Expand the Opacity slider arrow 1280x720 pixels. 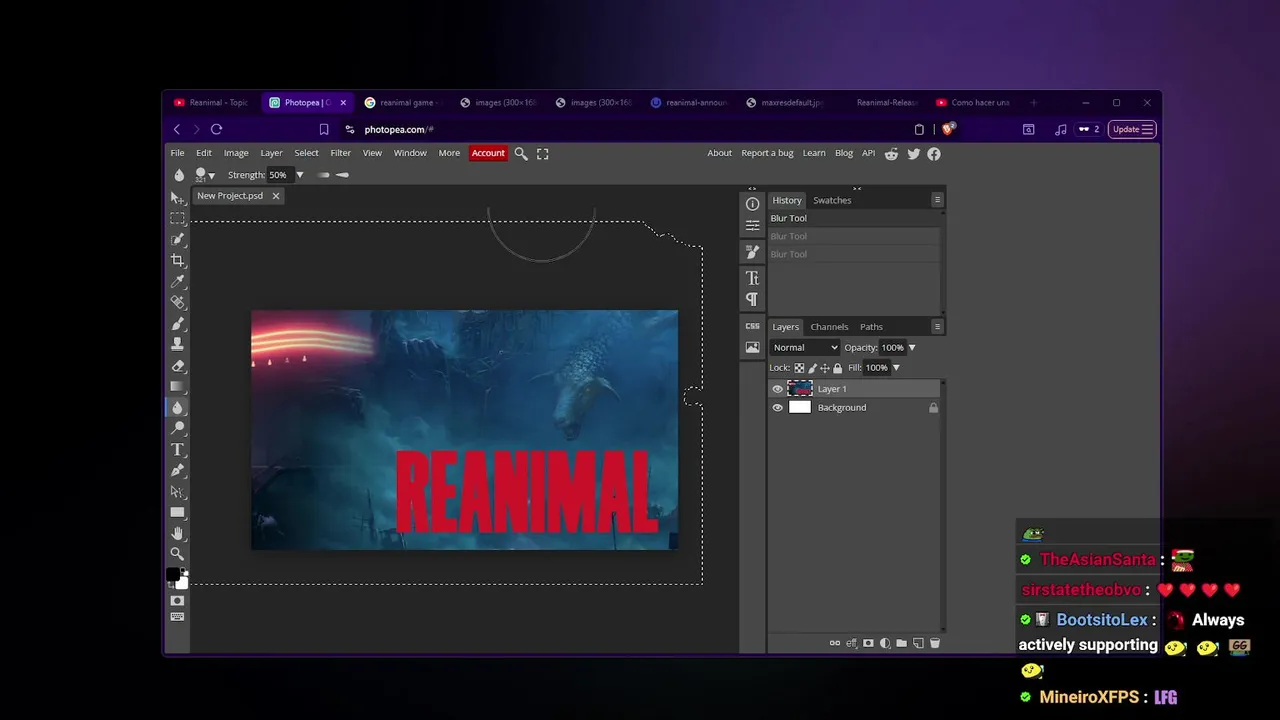coord(912,348)
